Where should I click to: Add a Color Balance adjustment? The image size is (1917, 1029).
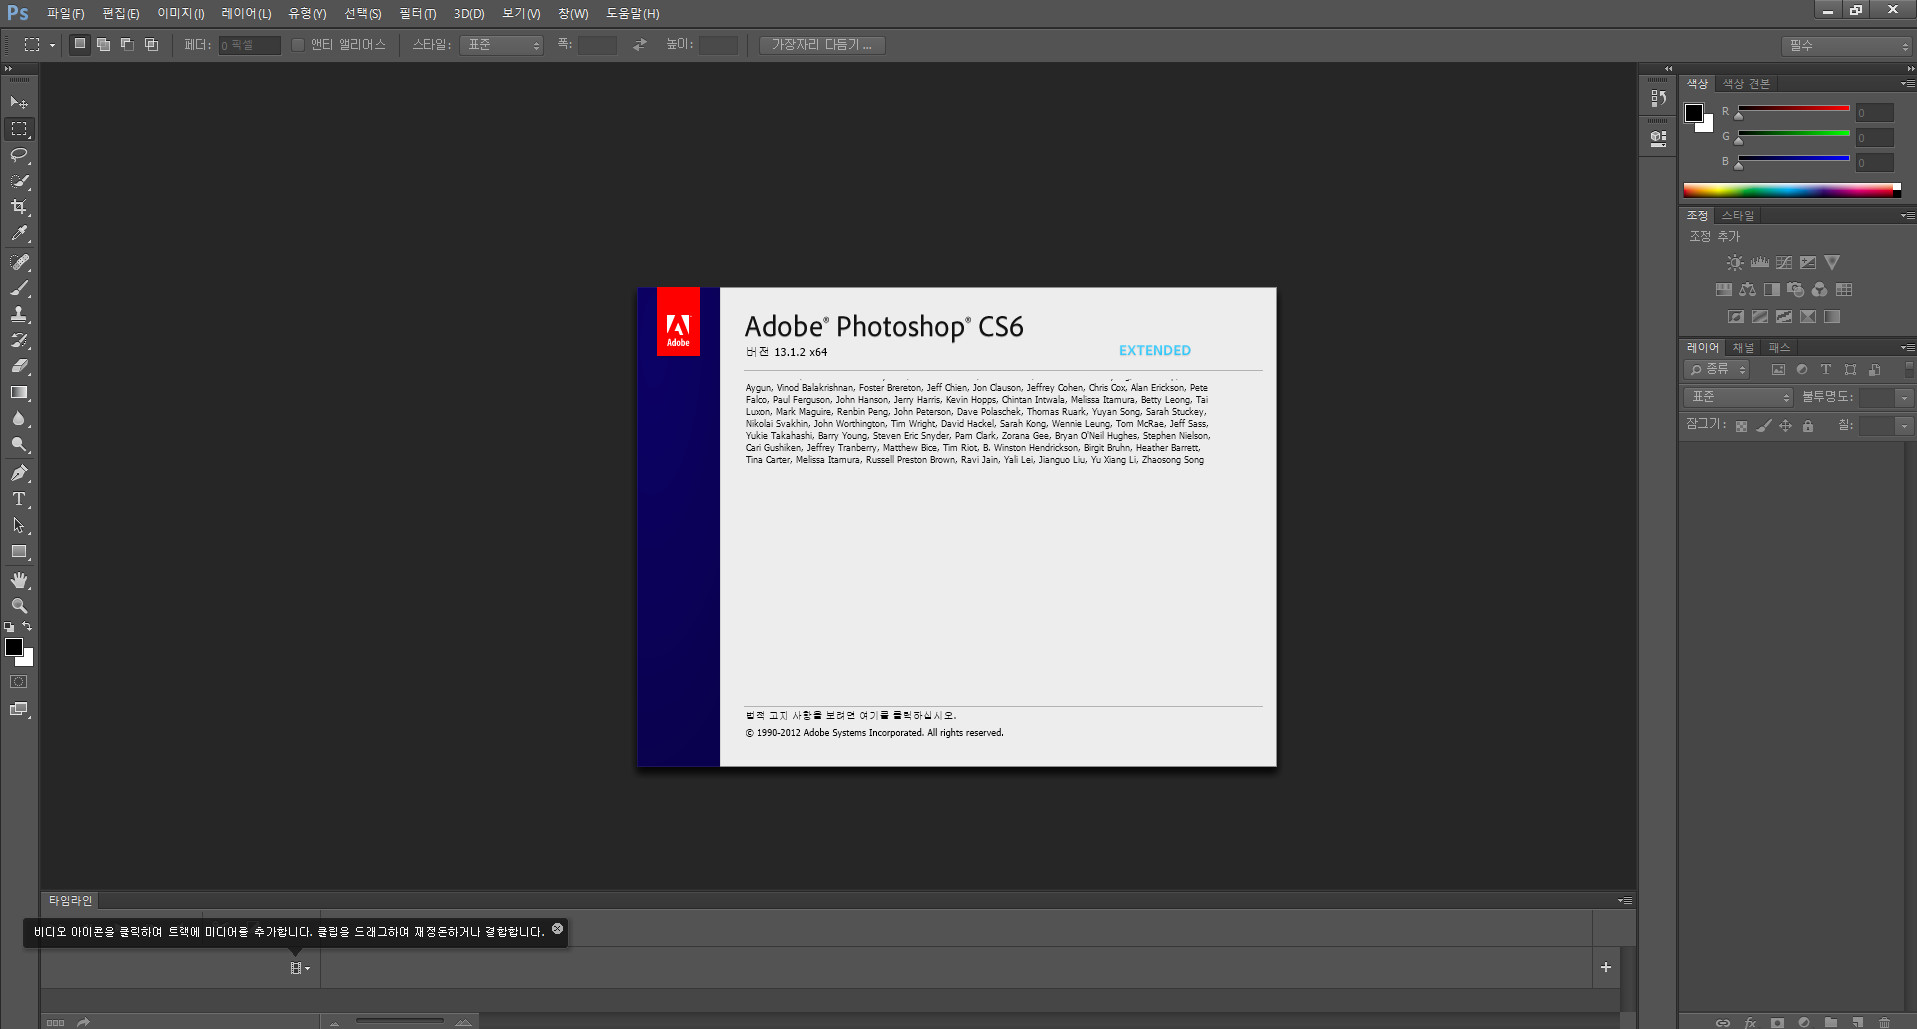pos(1747,290)
